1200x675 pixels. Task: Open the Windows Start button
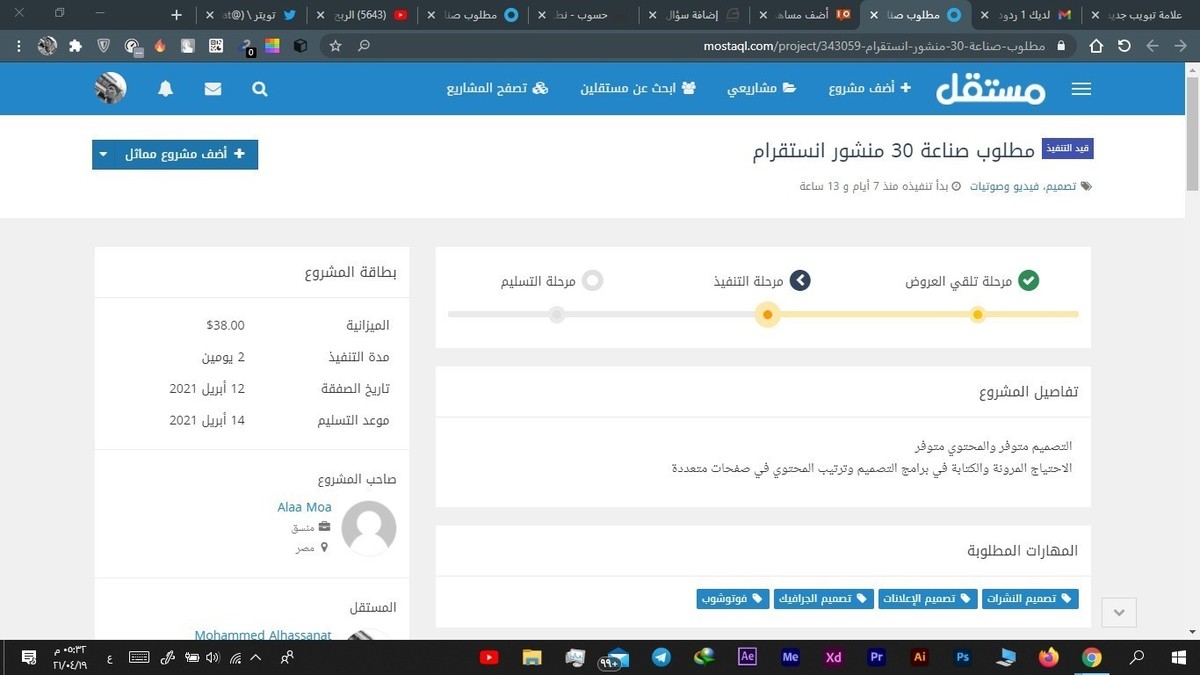pos(1177,657)
